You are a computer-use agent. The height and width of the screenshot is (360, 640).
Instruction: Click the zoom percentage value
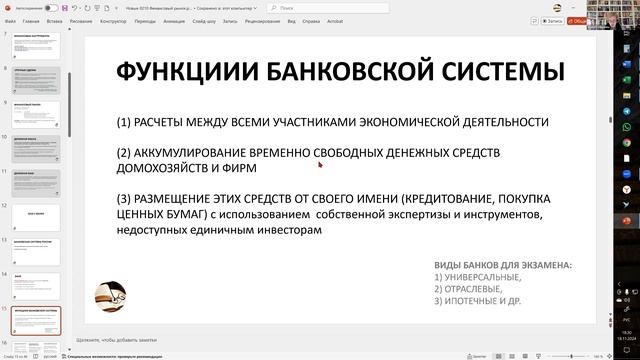pyautogui.click(x=598, y=356)
